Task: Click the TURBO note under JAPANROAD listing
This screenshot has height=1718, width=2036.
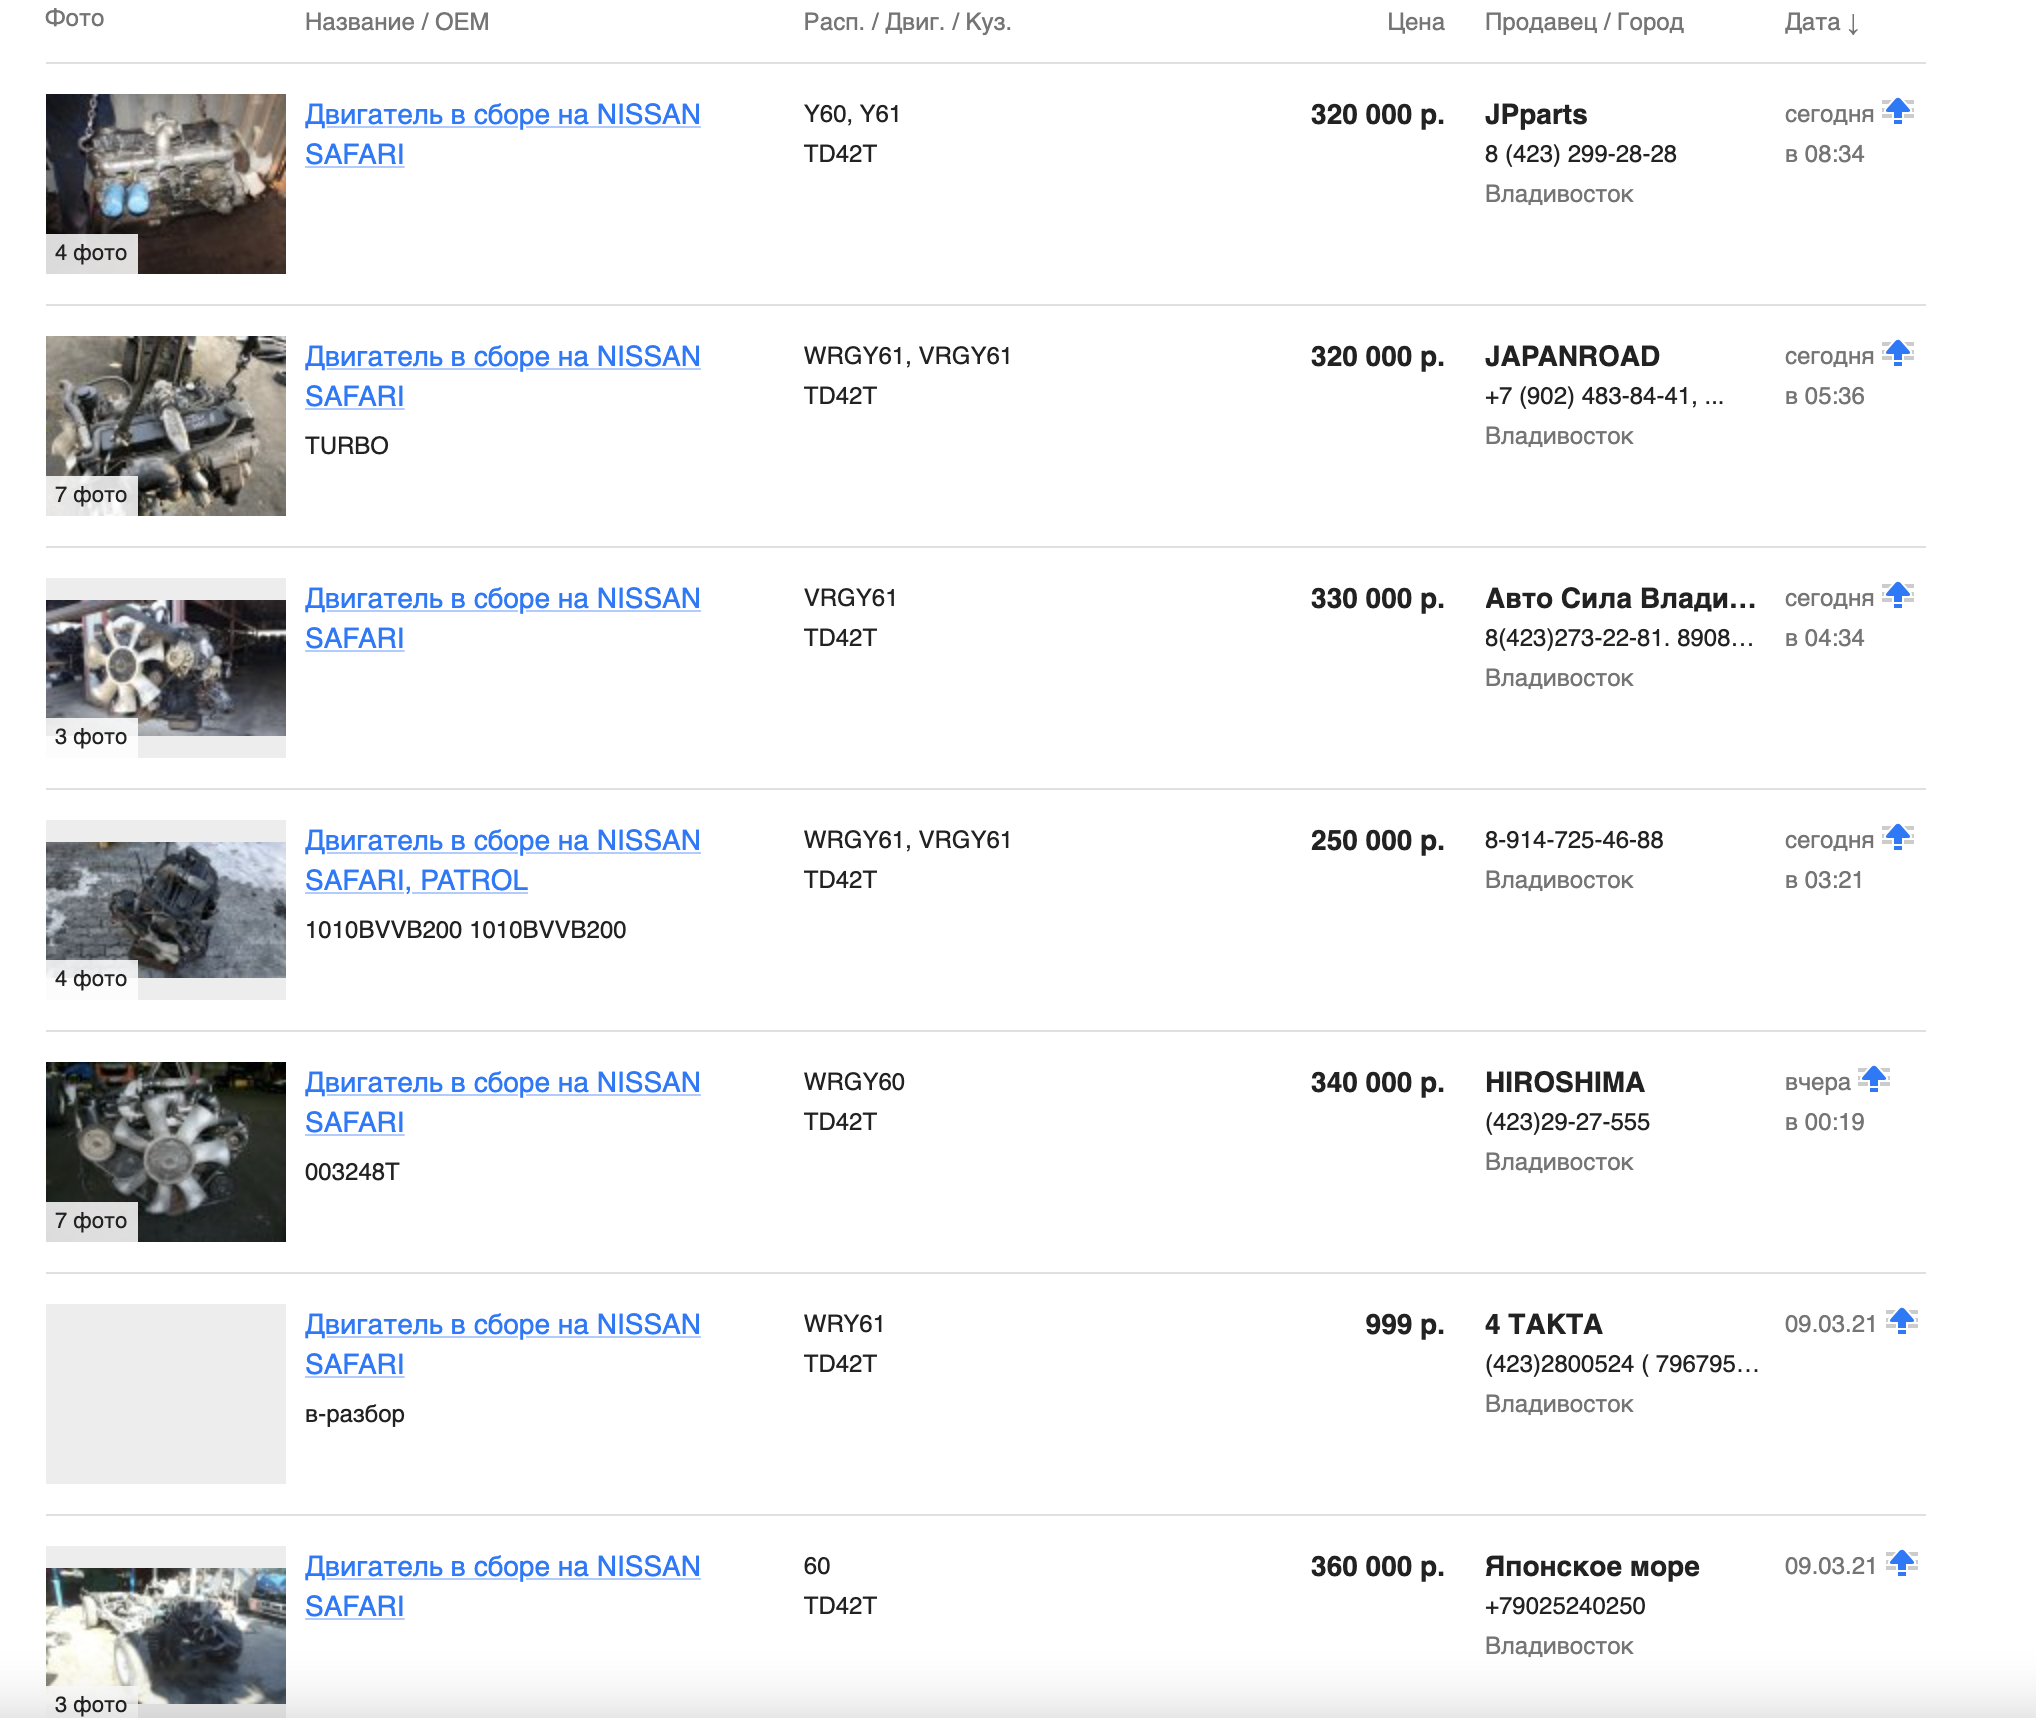Action: 346,446
